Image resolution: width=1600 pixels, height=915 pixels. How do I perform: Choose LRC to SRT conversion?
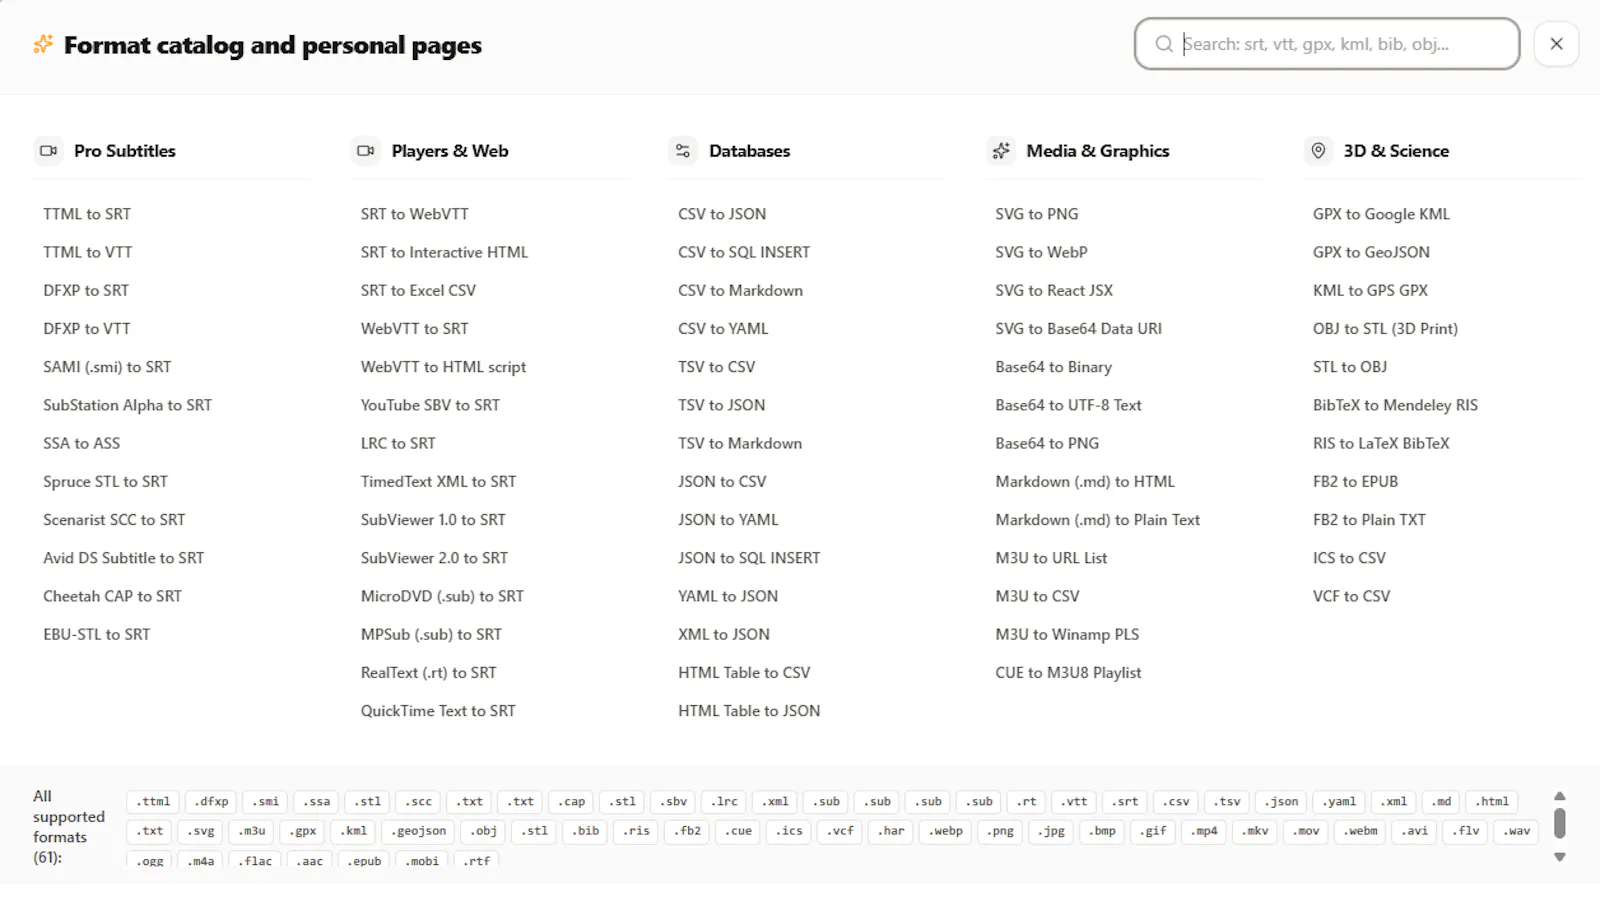398,443
